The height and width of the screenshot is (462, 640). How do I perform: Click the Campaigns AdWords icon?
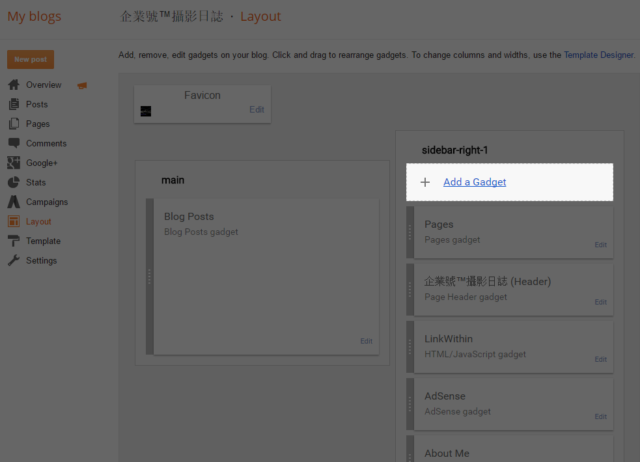coord(13,202)
